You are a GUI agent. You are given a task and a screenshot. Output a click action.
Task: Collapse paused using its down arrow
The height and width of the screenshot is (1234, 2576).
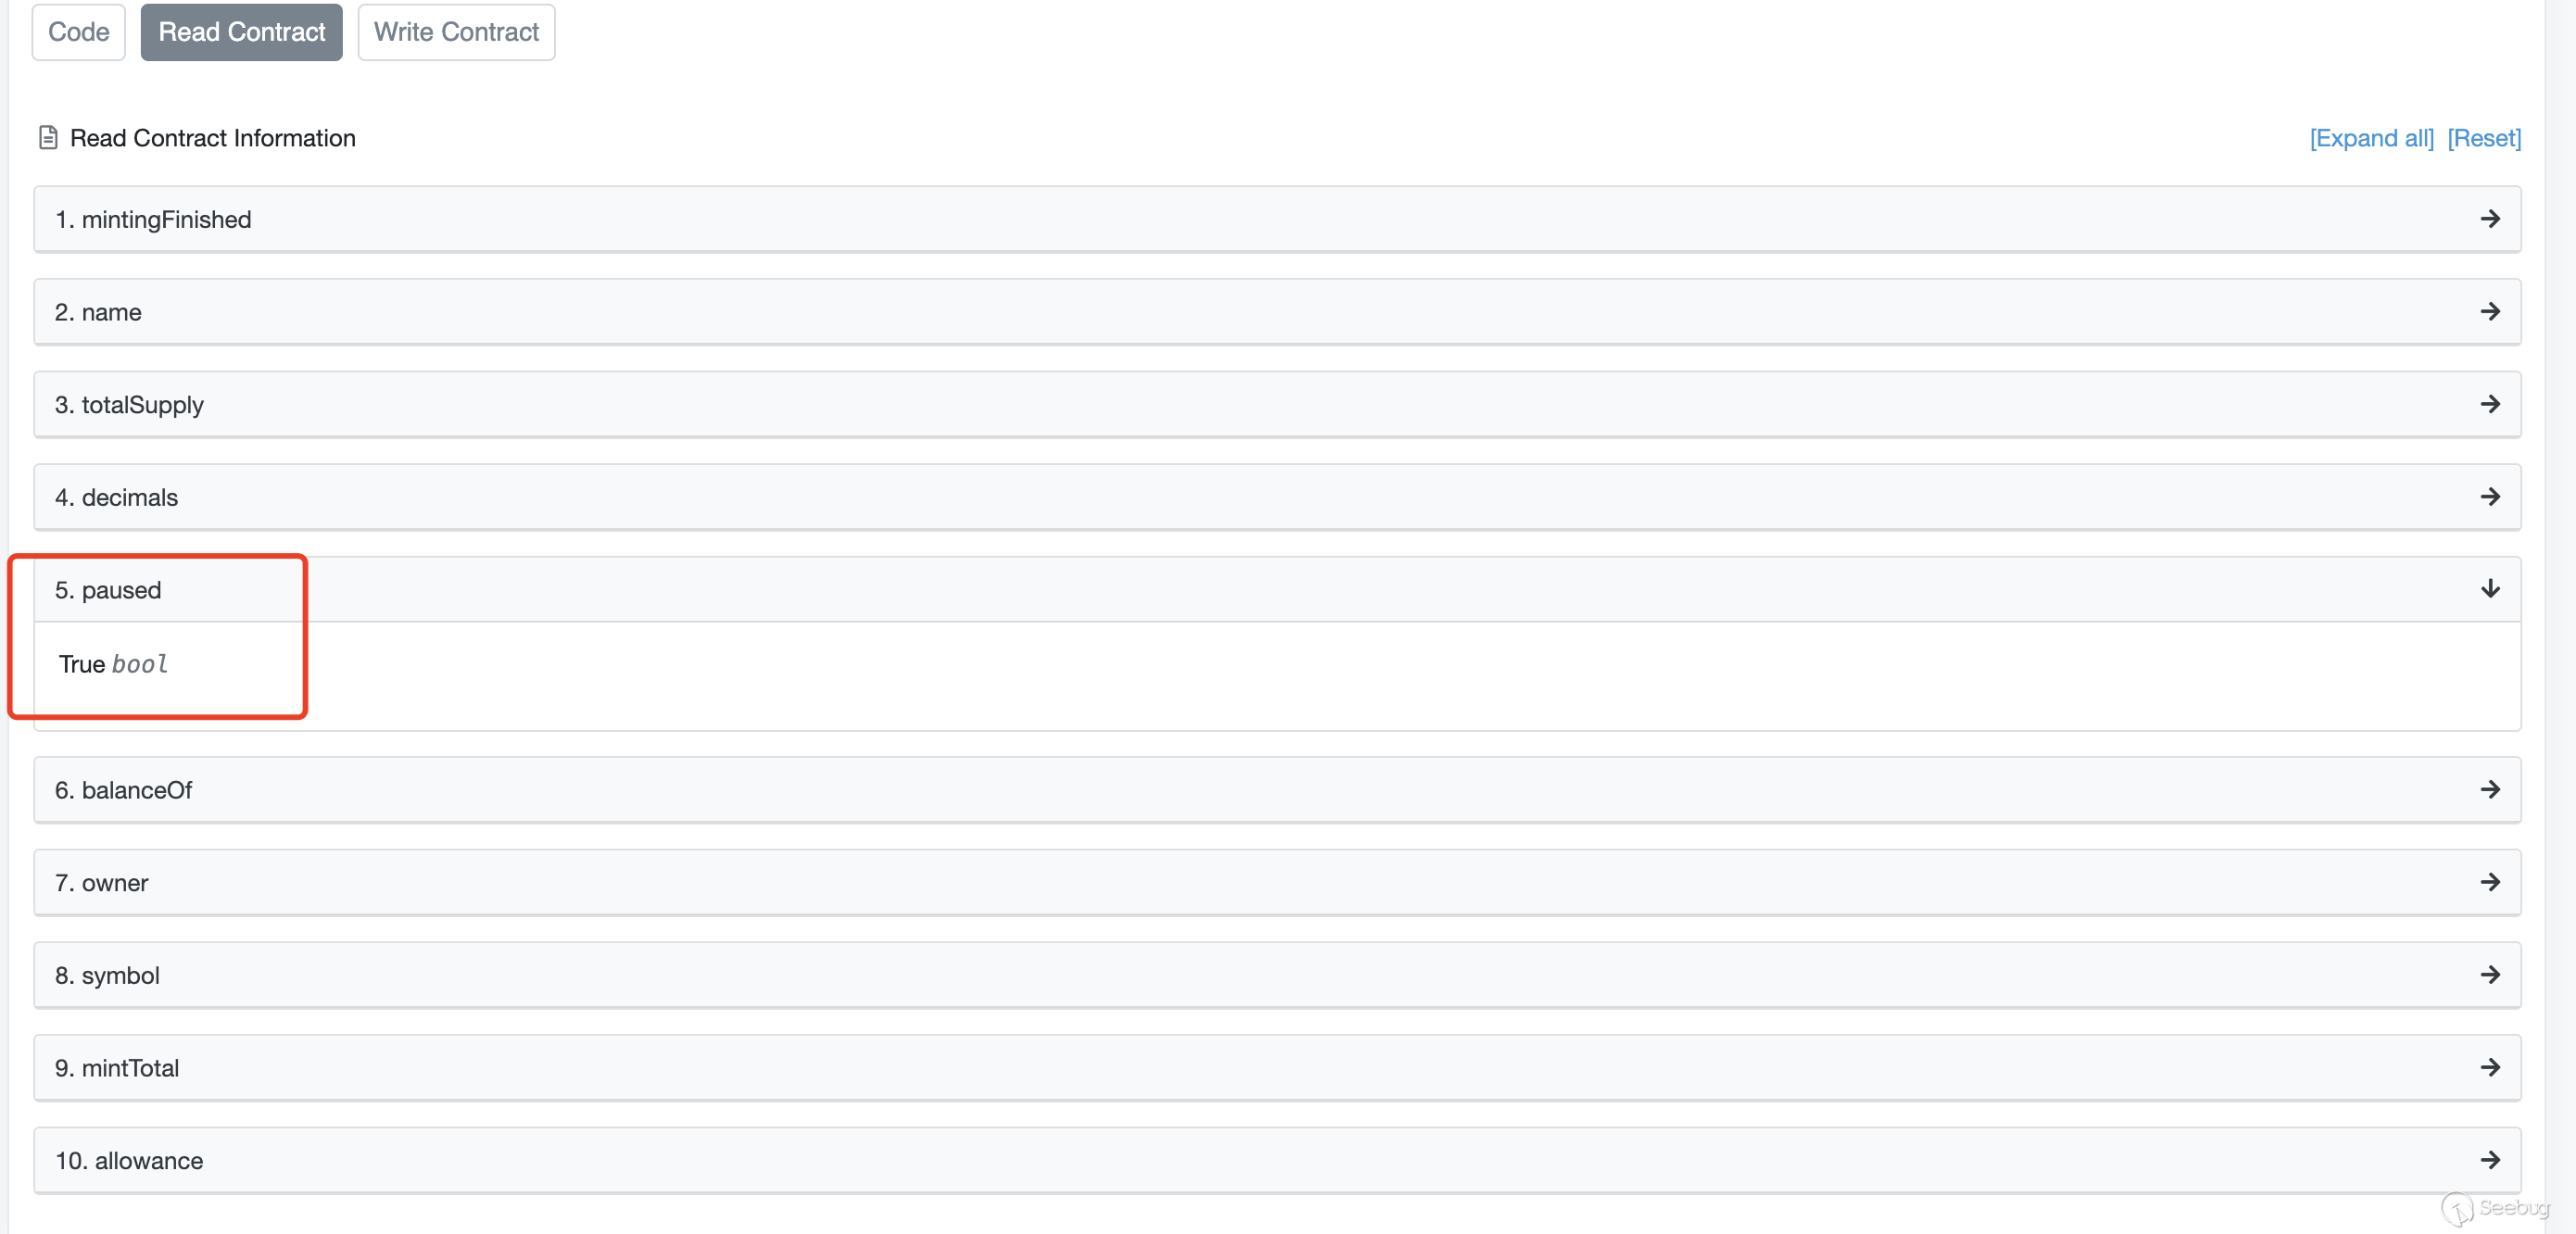tap(2489, 589)
